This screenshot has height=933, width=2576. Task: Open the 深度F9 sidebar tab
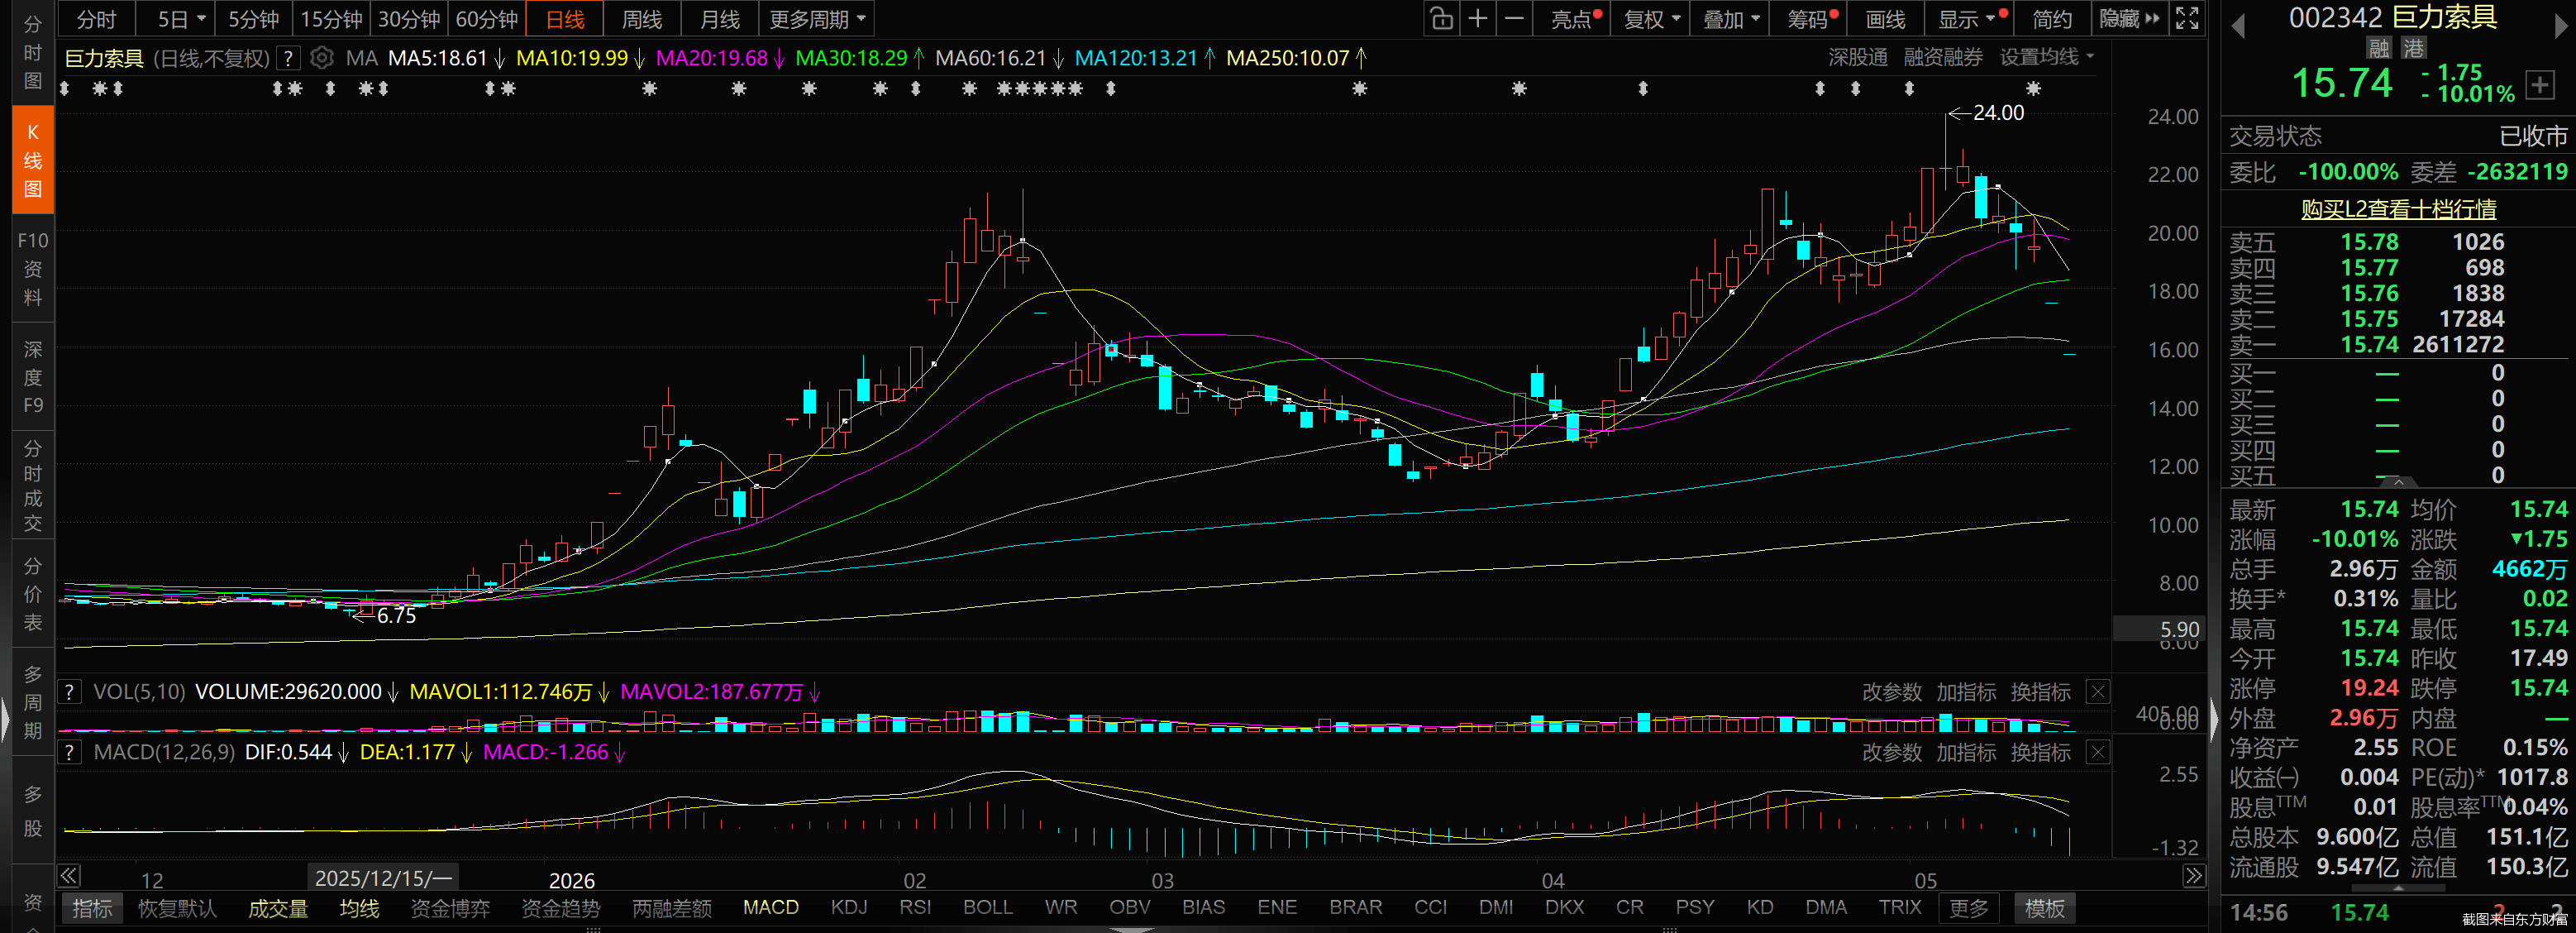point(33,377)
